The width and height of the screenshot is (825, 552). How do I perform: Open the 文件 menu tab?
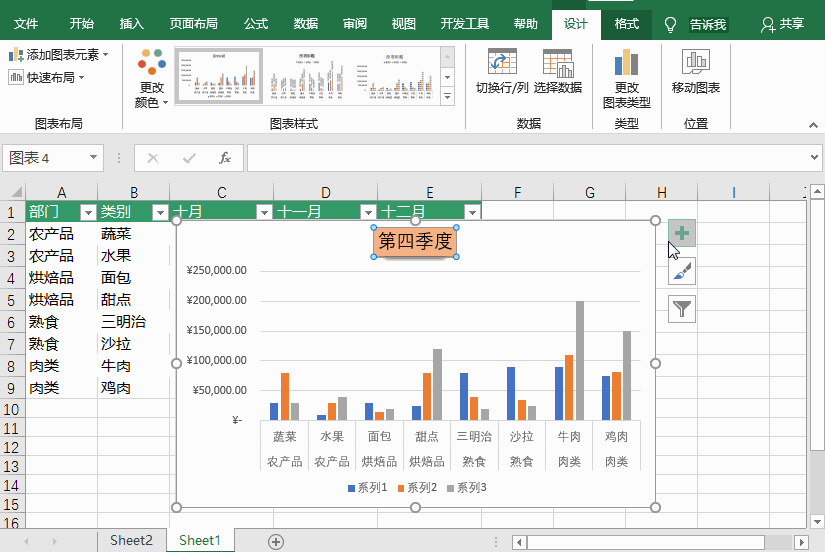point(26,24)
